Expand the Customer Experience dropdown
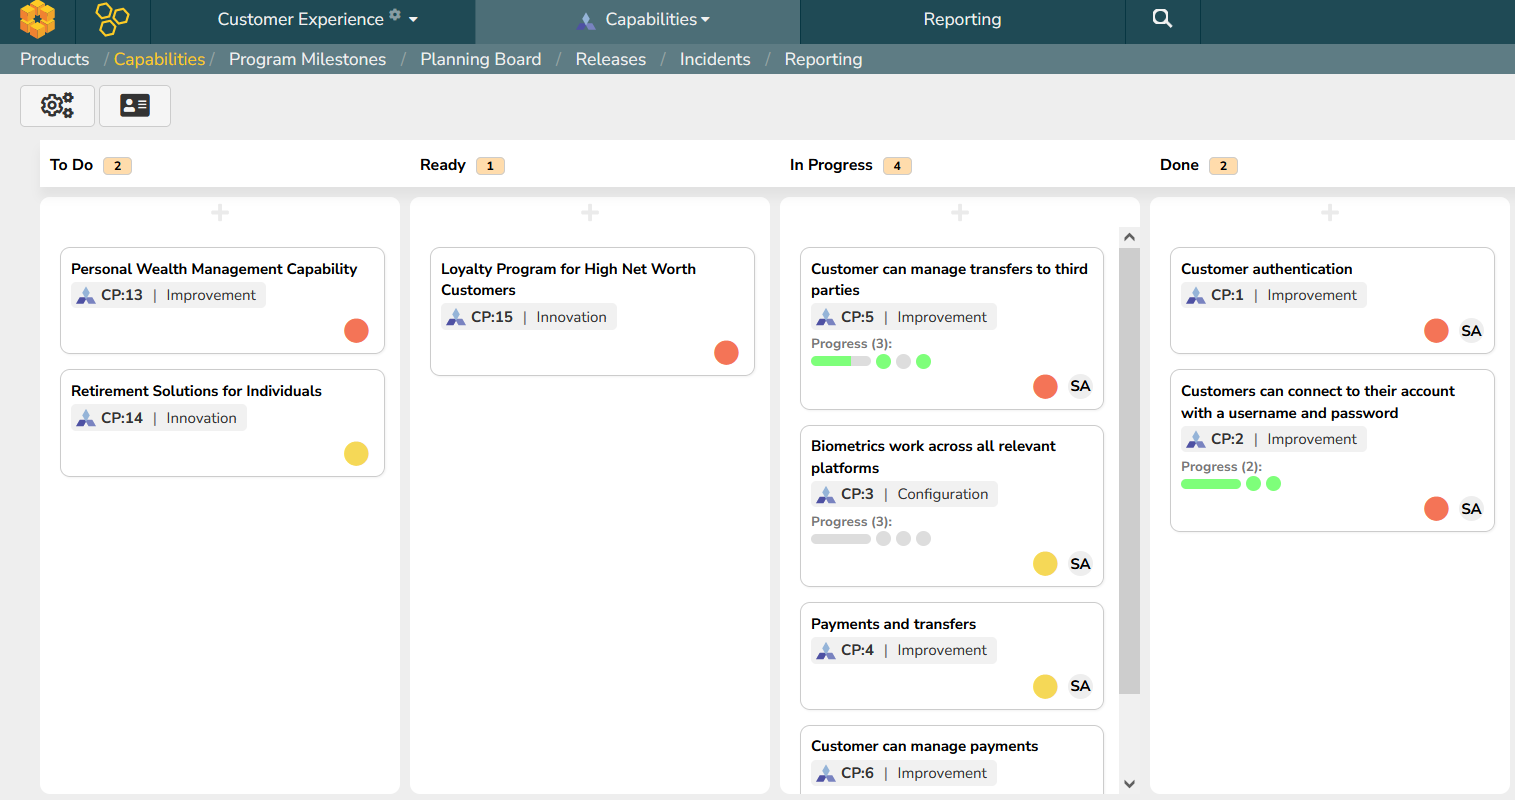1515x800 pixels. click(x=413, y=20)
